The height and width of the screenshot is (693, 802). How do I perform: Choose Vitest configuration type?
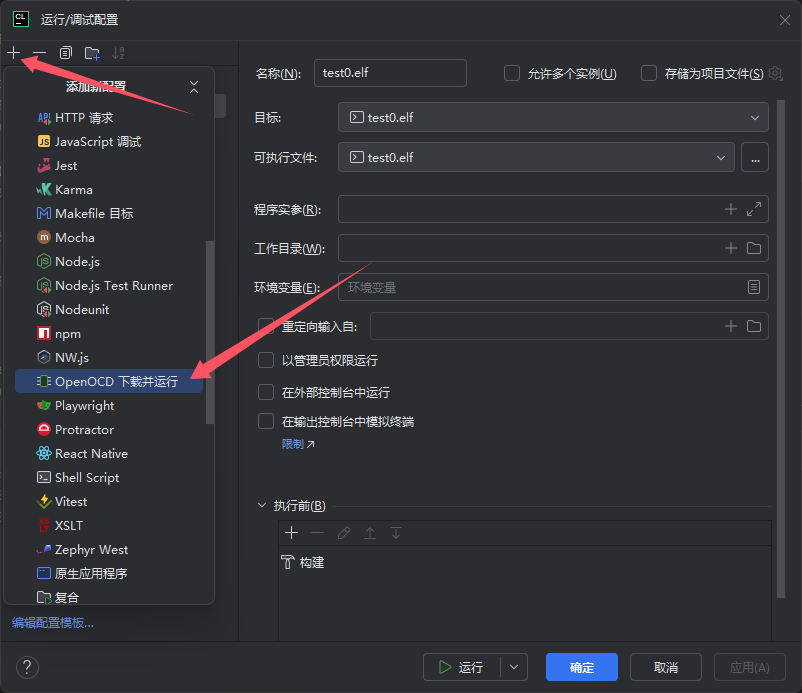[x=109, y=502]
